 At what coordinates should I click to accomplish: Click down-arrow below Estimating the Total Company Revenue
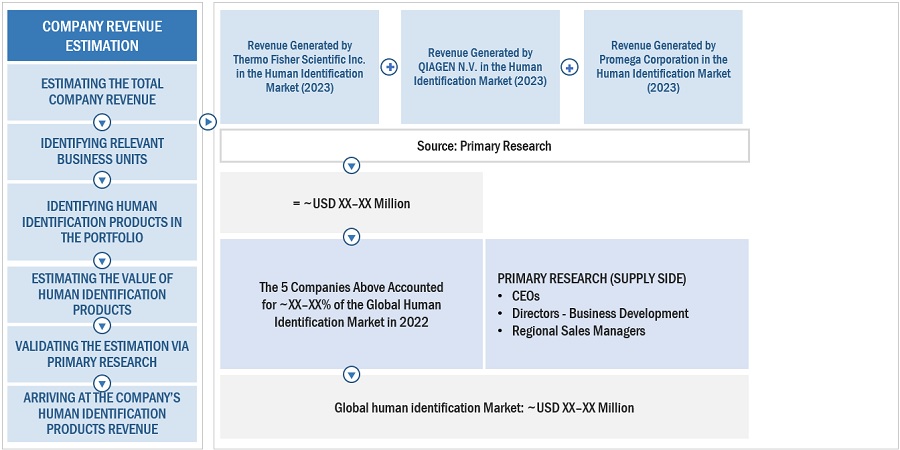(101, 123)
